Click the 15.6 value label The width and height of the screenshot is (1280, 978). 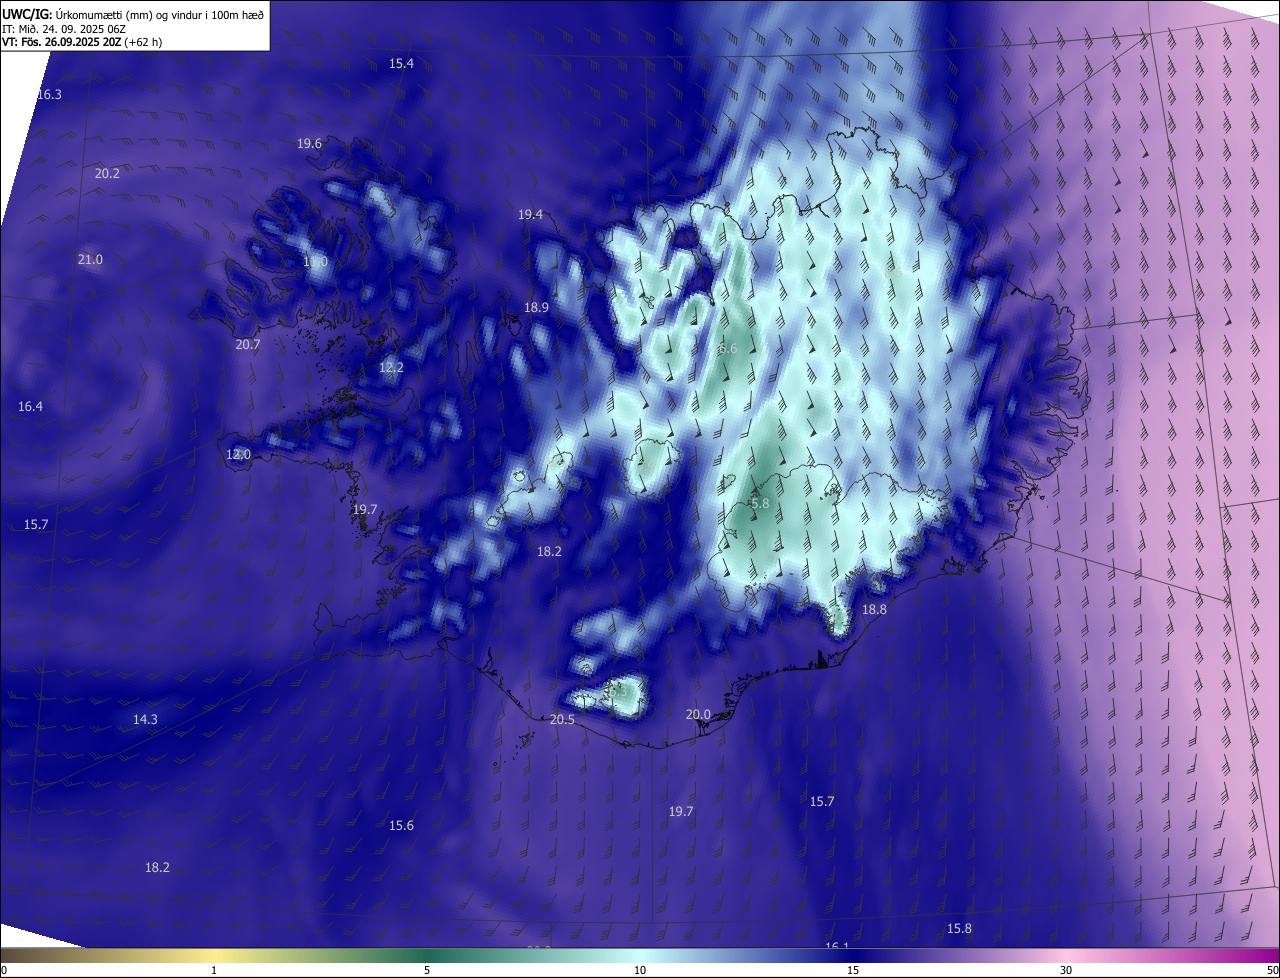401,826
